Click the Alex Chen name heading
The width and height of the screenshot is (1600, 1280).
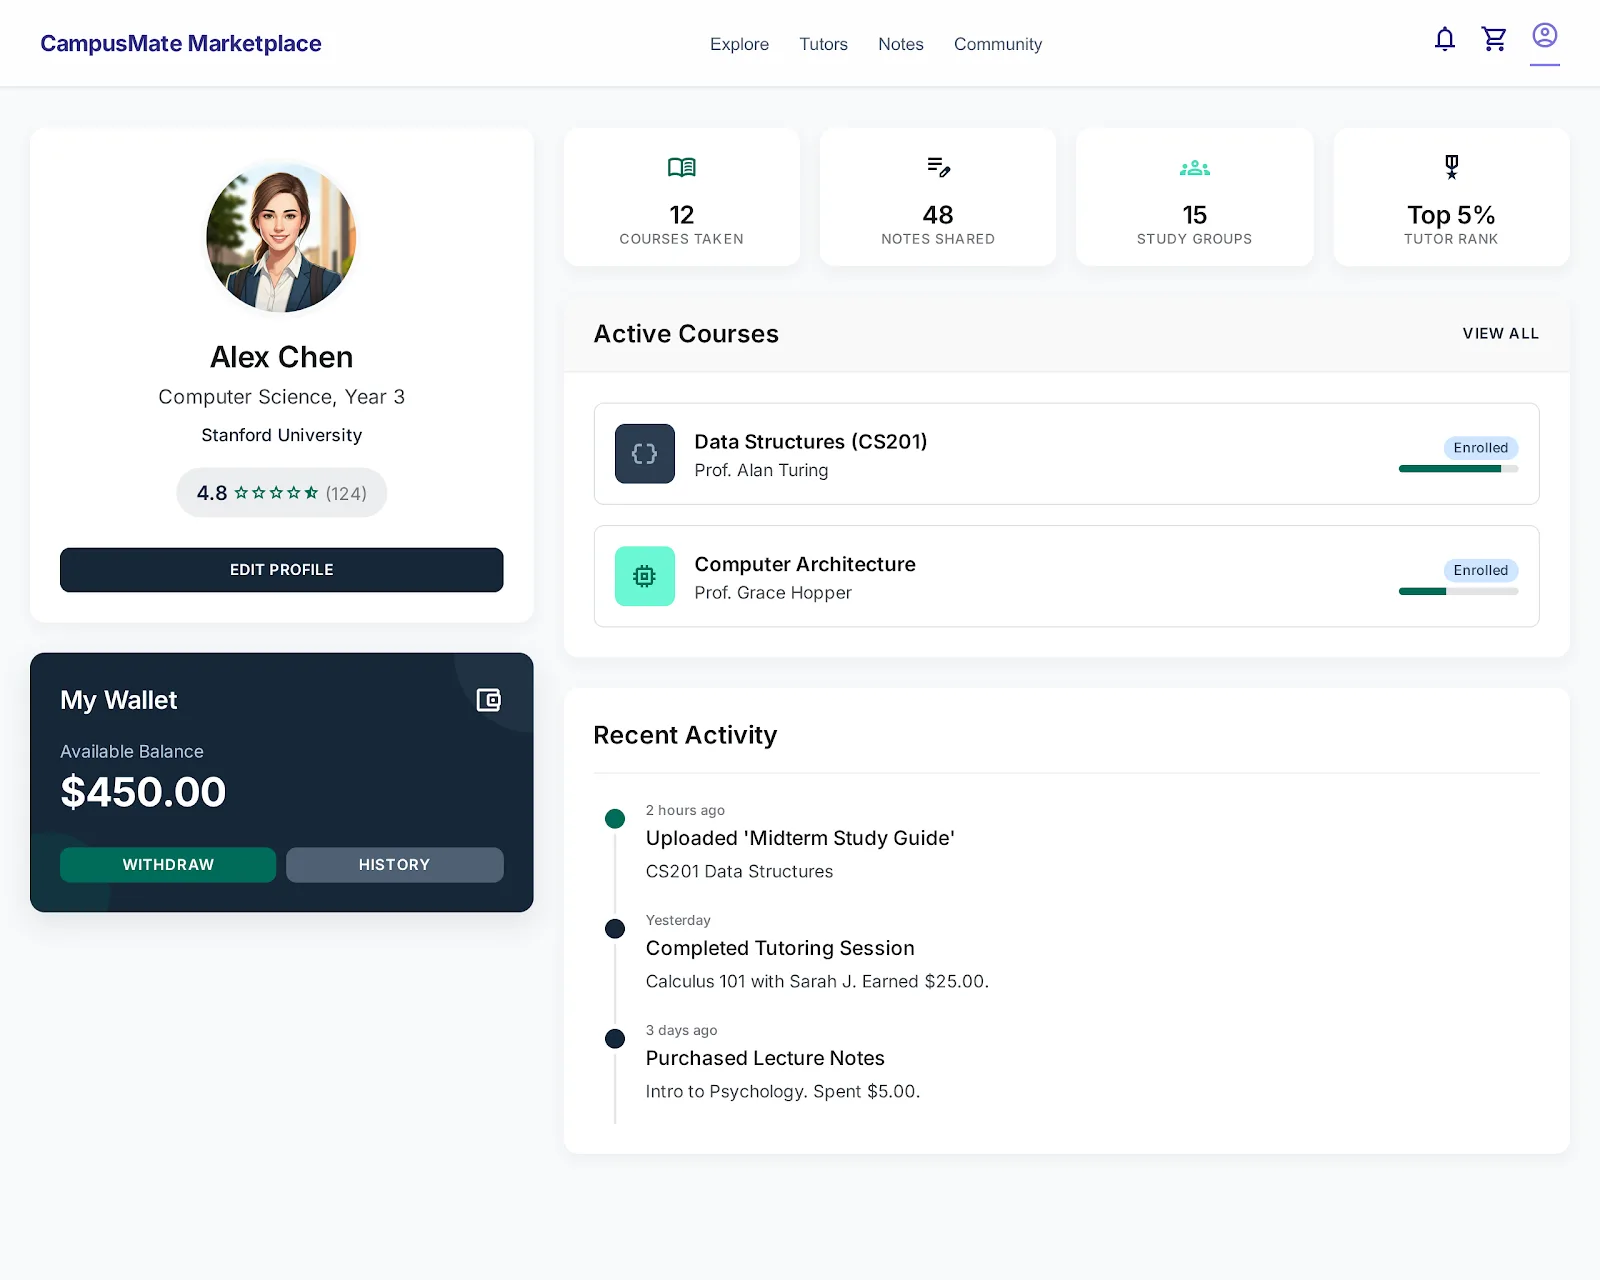click(x=282, y=357)
